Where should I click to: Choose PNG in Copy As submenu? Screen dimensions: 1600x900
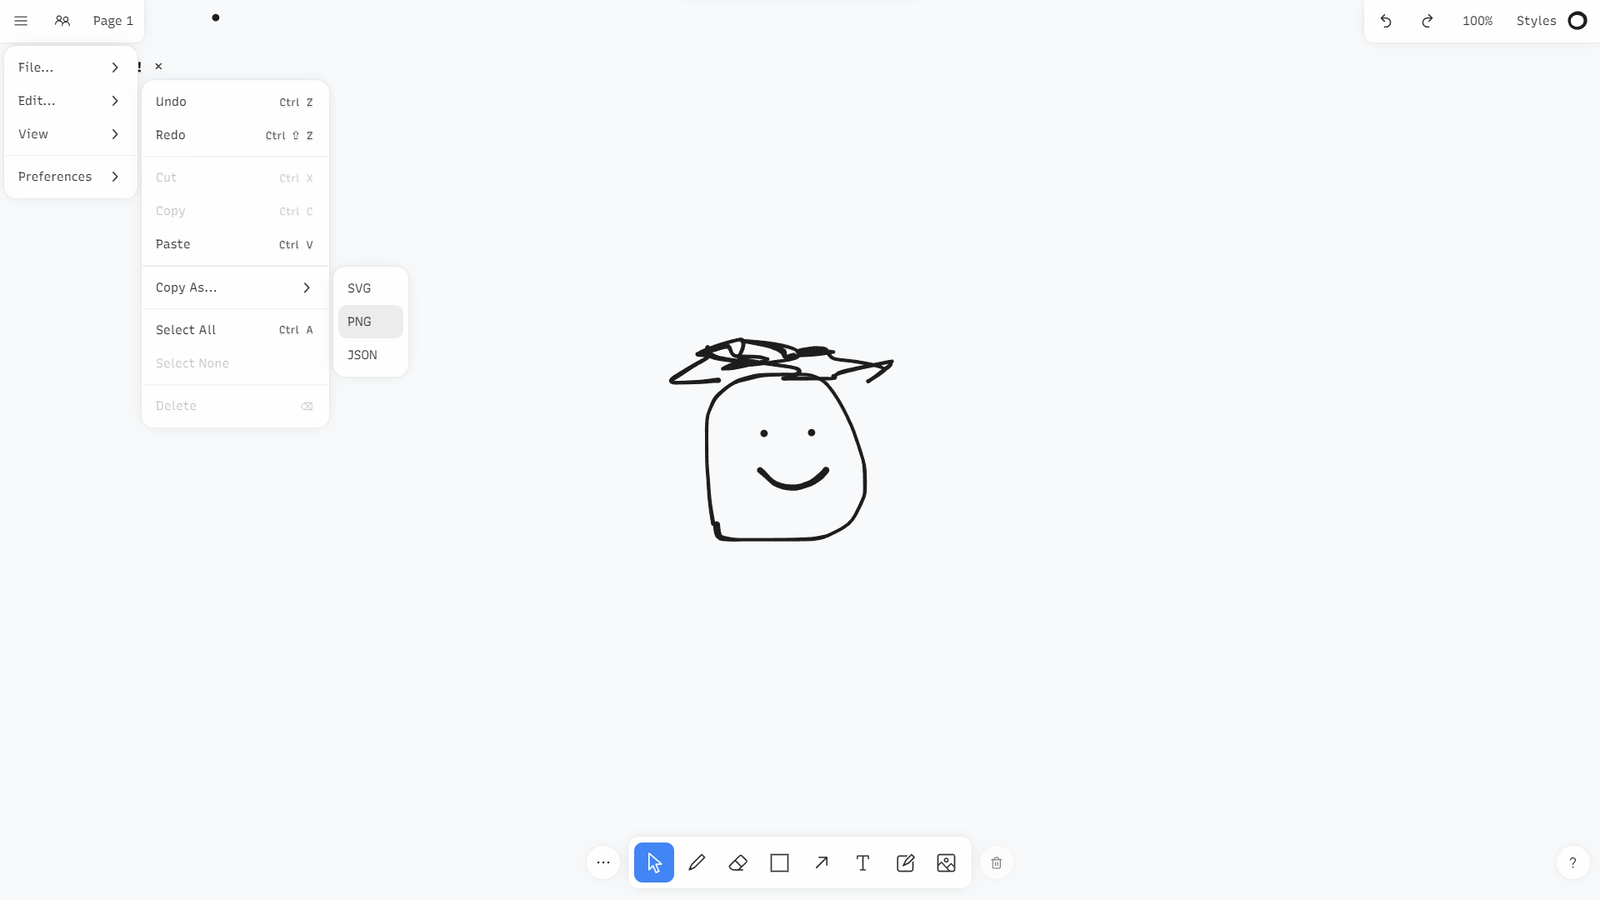[370, 322]
